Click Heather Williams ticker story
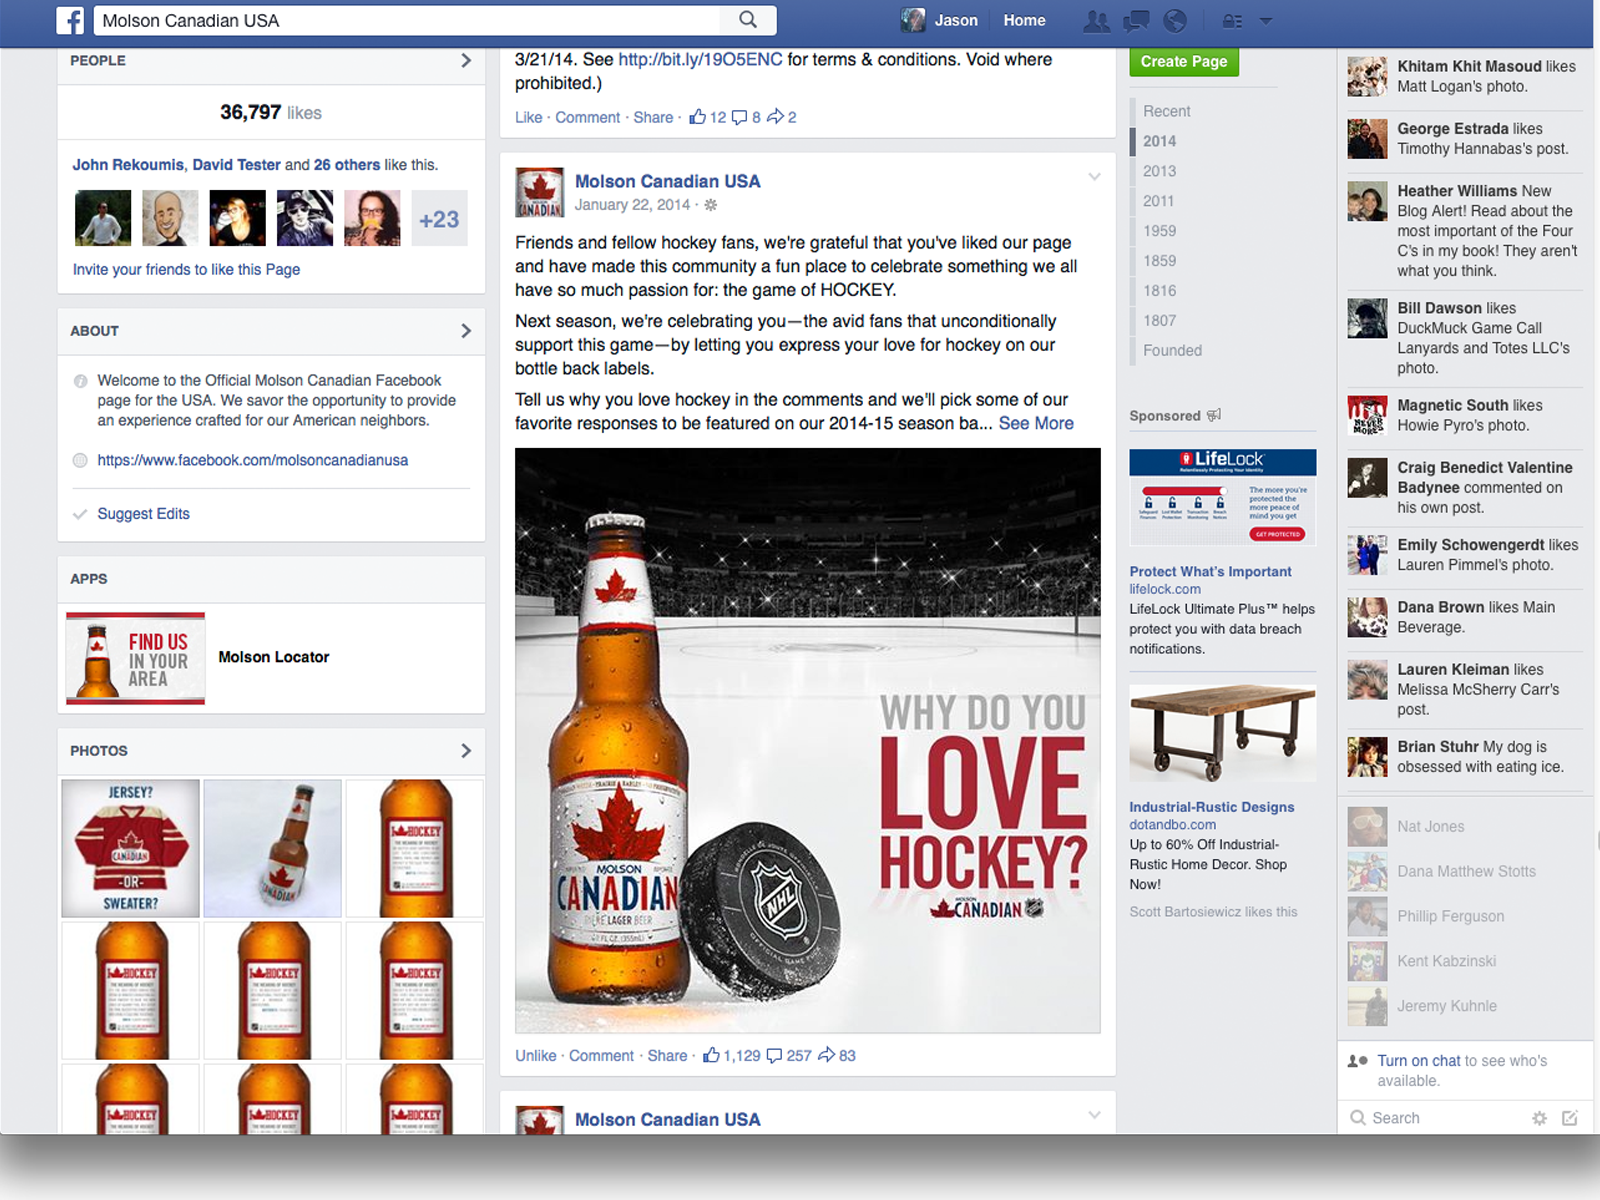Image resolution: width=1600 pixels, height=1200 pixels. (x=1465, y=231)
